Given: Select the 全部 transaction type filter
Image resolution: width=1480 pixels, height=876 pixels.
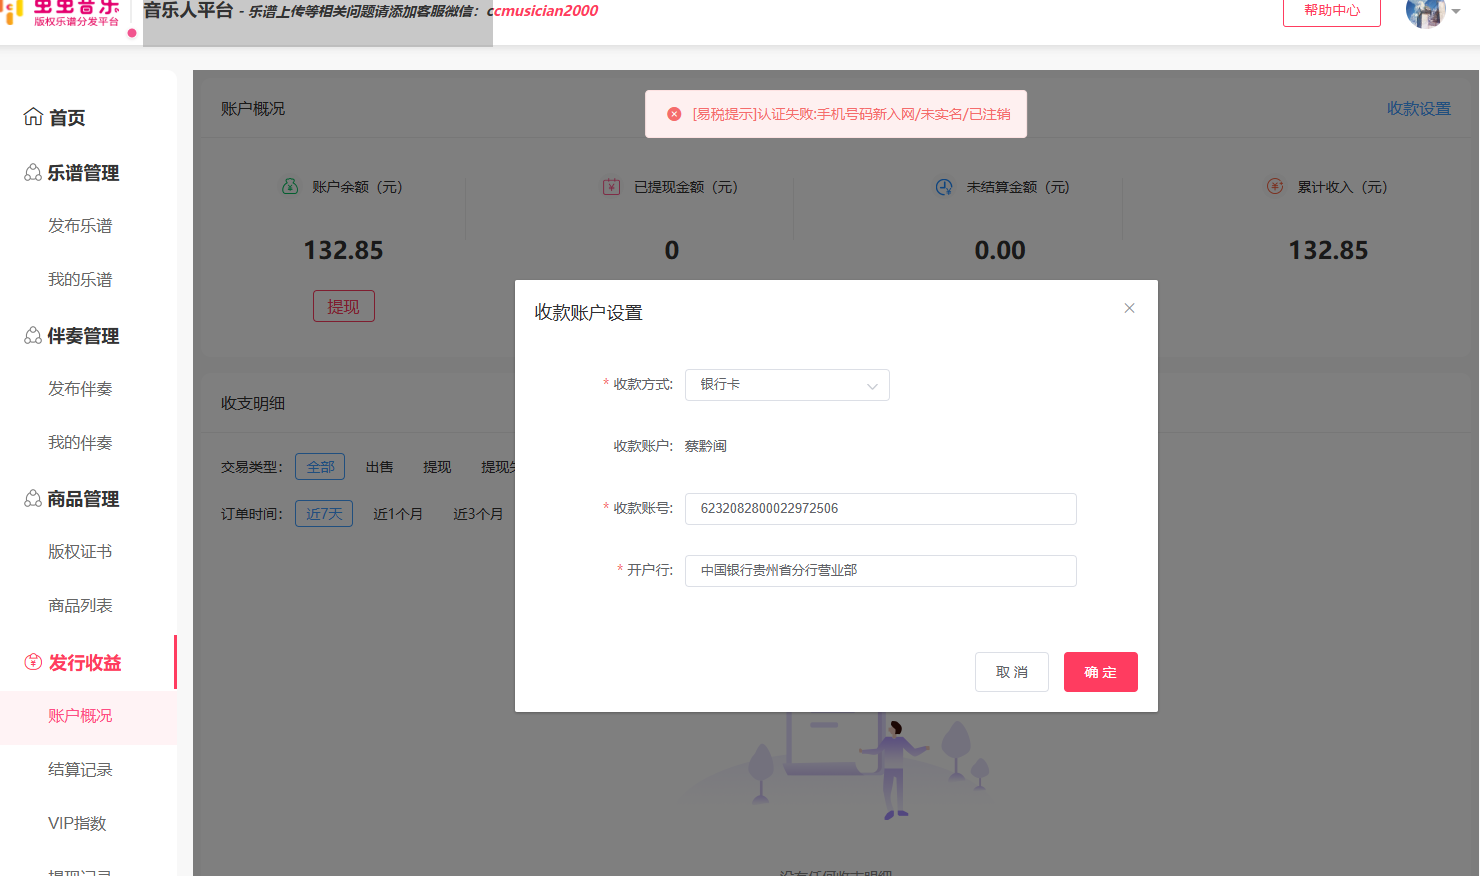Looking at the screenshot, I should 320,467.
